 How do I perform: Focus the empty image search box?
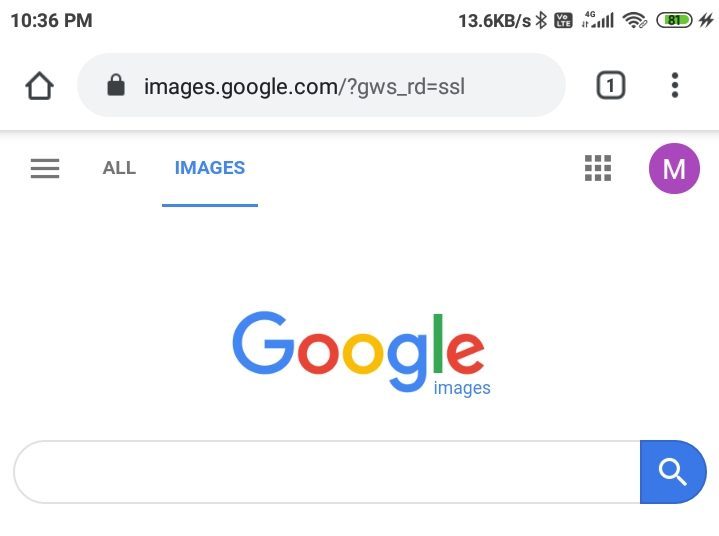tap(326, 472)
